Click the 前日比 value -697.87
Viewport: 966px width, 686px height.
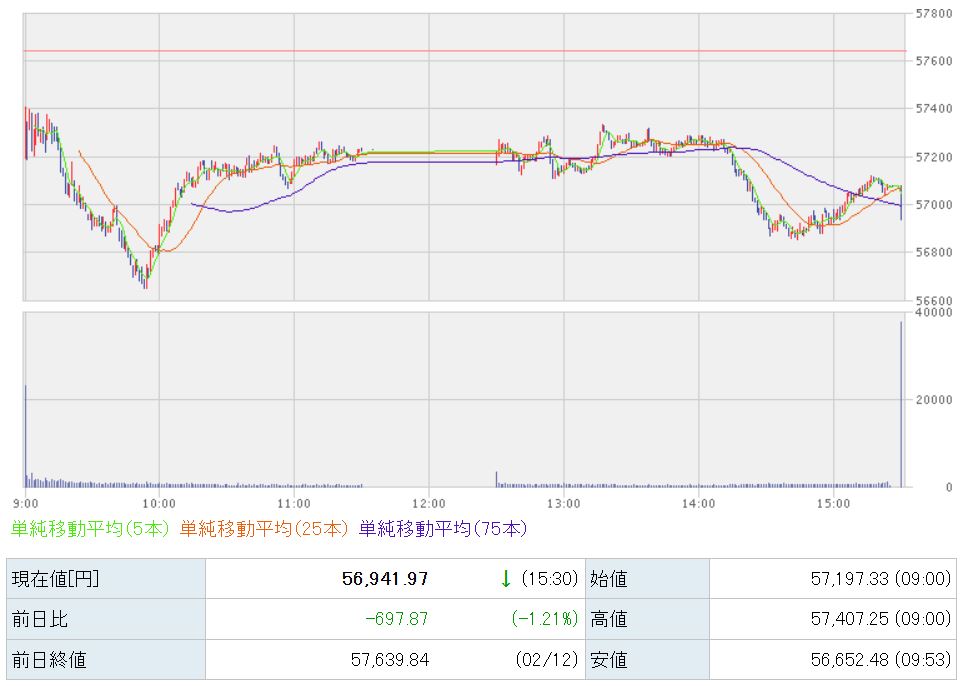(397, 619)
